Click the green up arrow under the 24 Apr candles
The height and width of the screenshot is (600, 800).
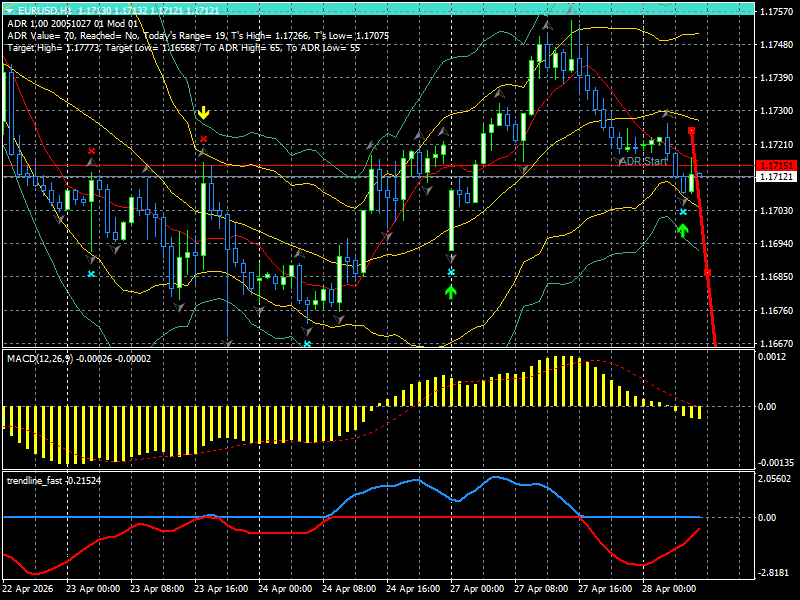click(449, 290)
